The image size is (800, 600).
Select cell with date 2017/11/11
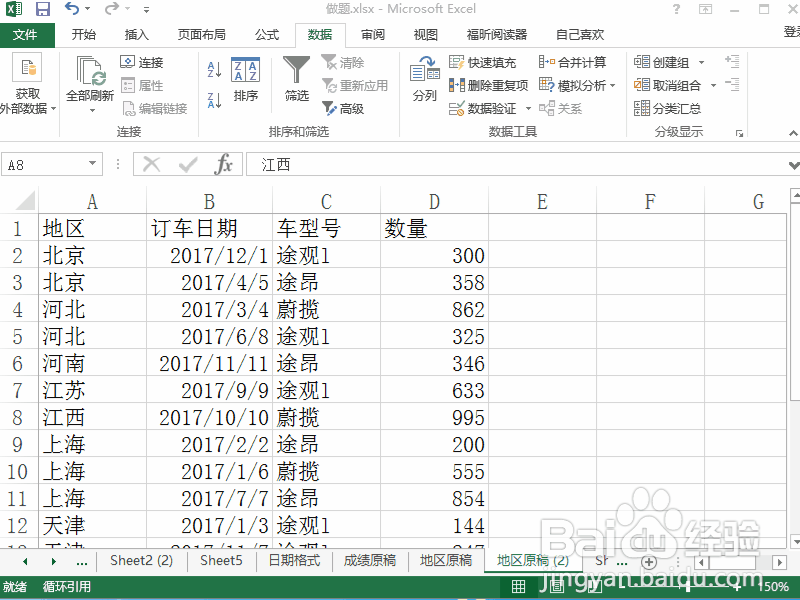point(209,364)
